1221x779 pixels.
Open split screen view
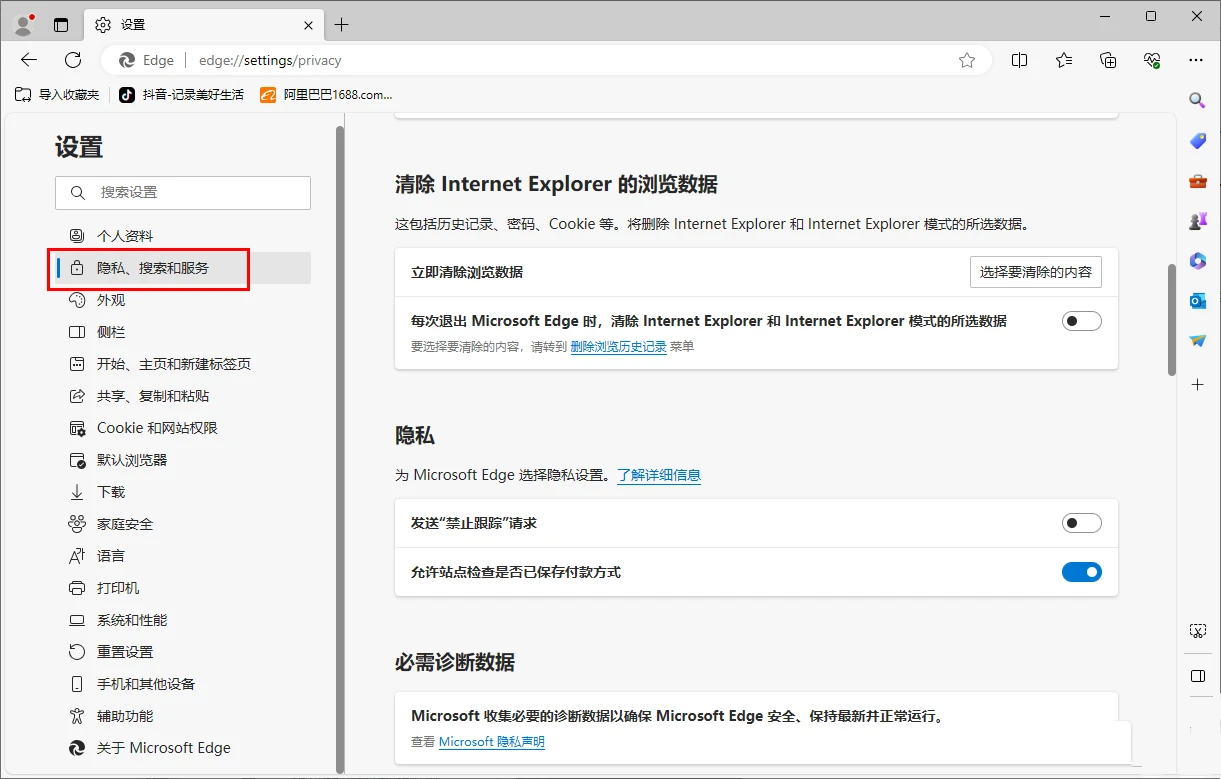pos(1019,60)
